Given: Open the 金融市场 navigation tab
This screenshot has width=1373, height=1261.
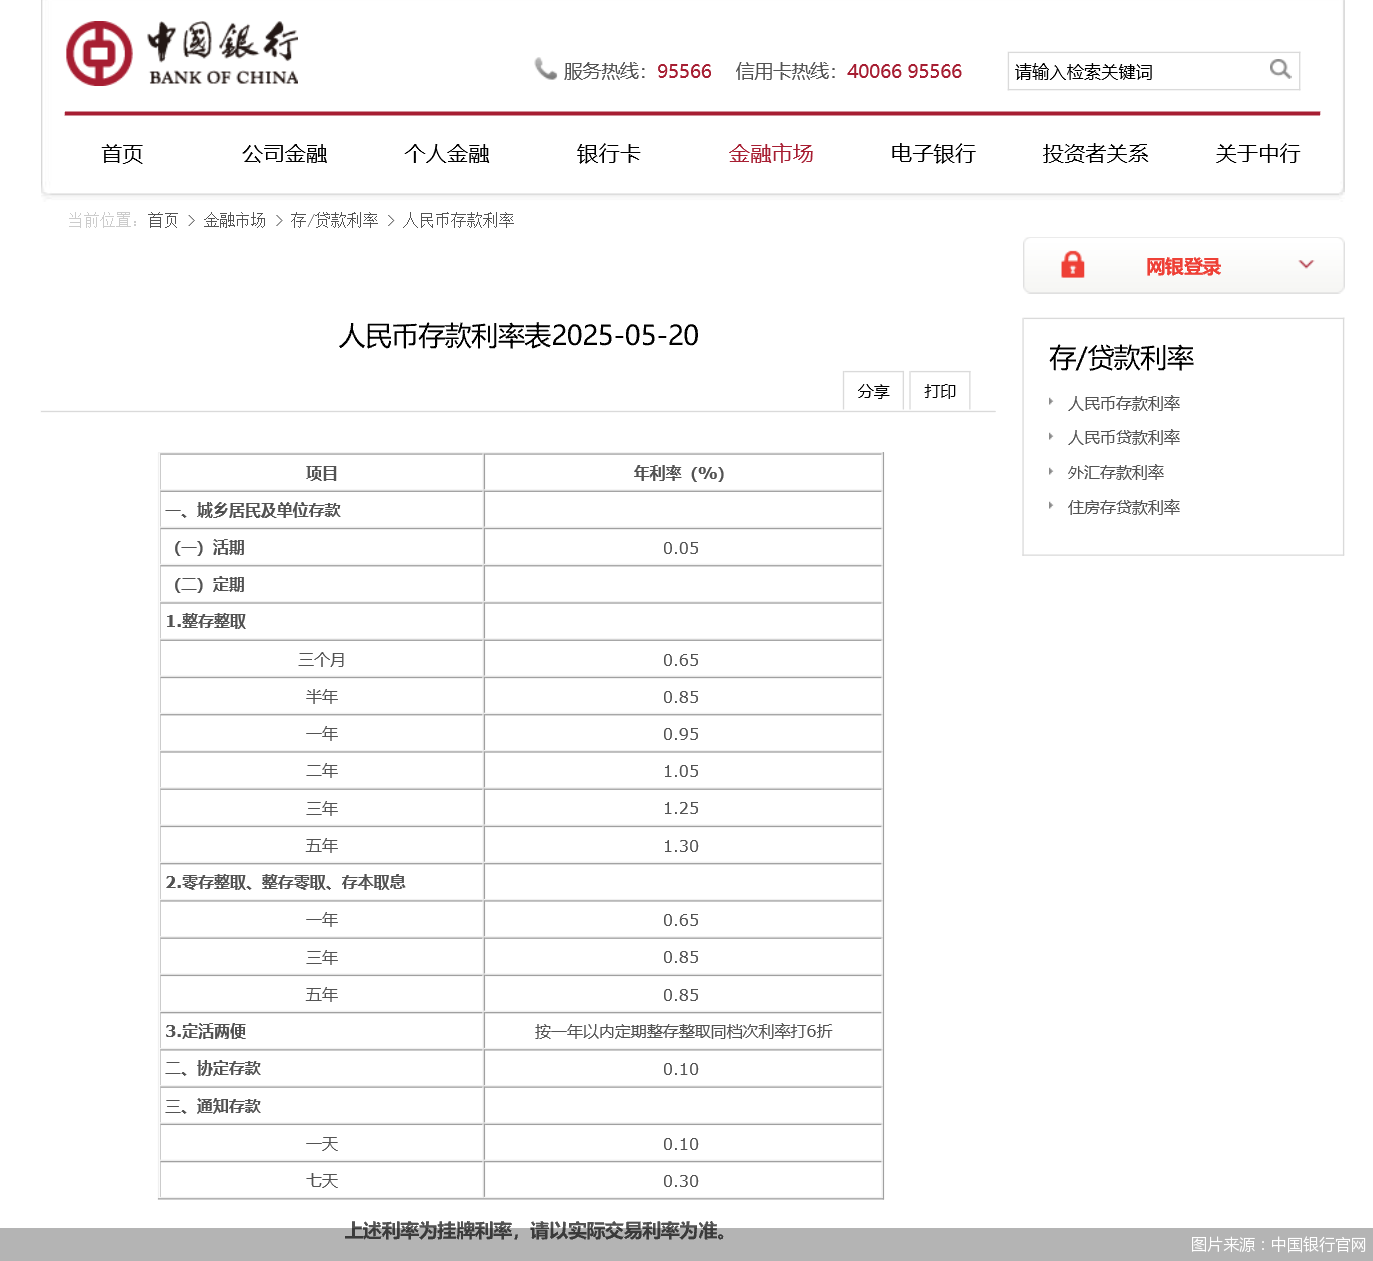Looking at the screenshot, I should [x=771, y=154].
